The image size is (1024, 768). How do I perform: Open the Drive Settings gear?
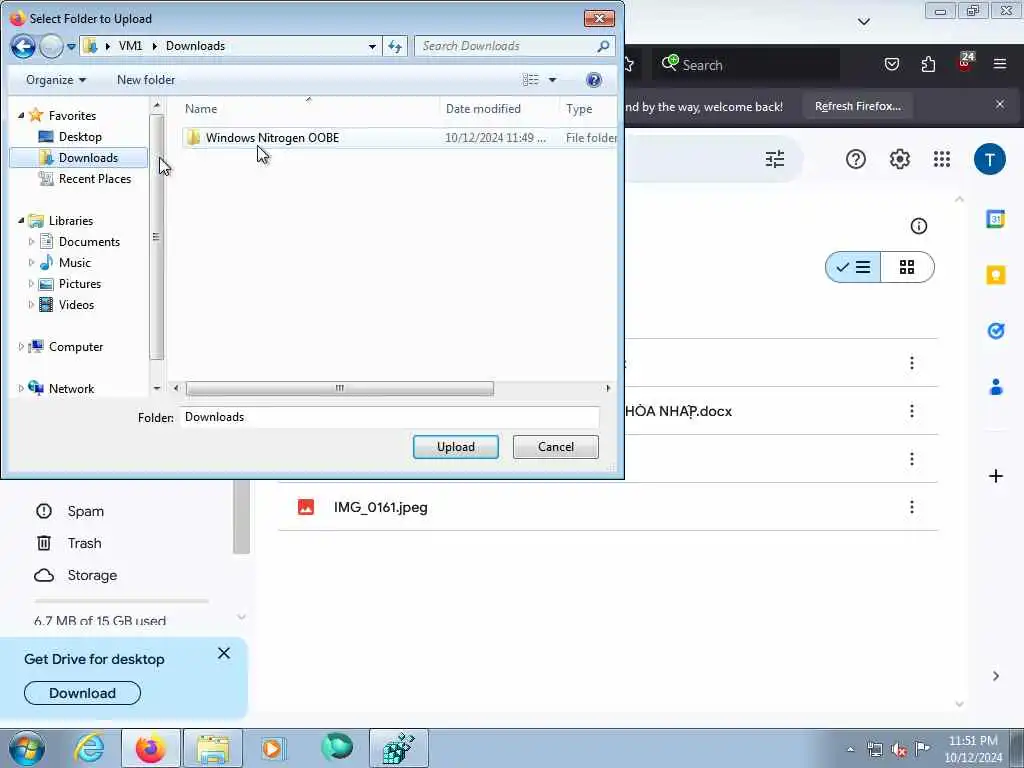click(x=899, y=159)
